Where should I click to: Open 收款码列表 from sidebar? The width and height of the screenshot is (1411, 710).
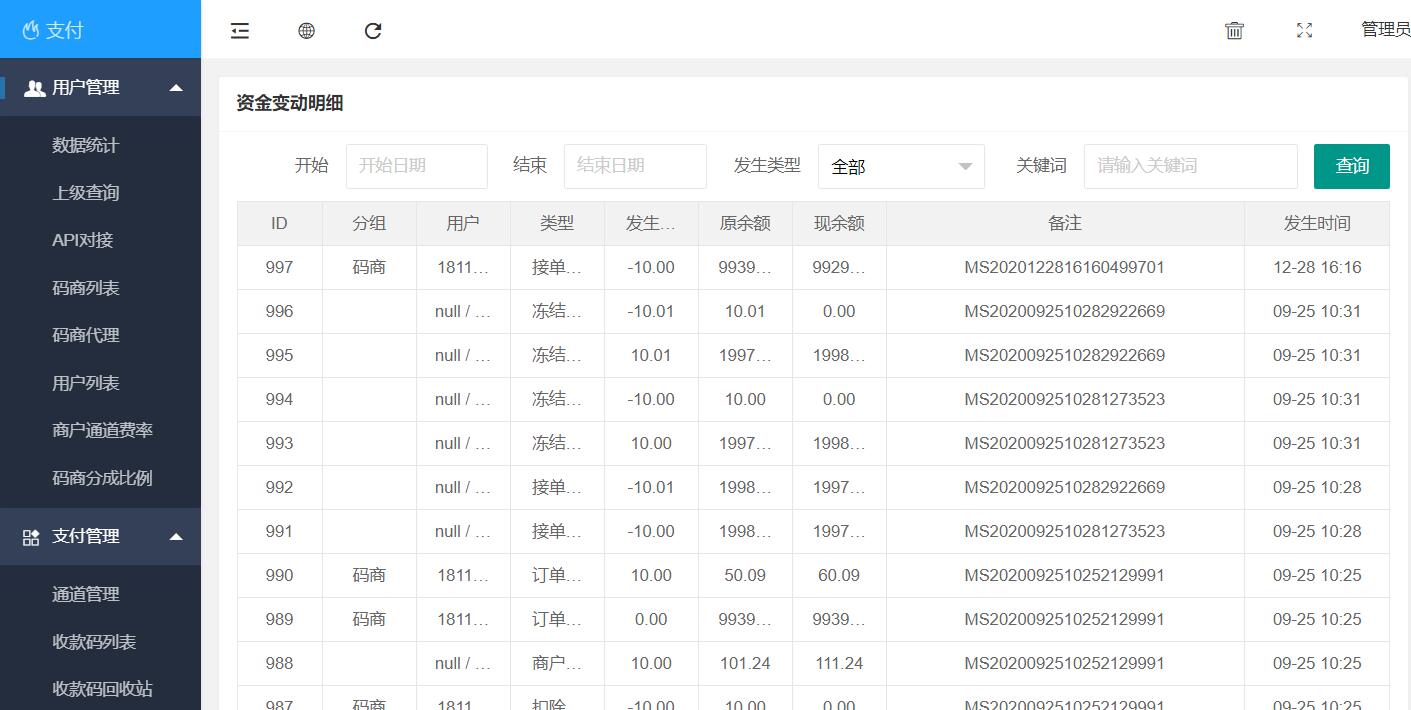click(x=94, y=642)
